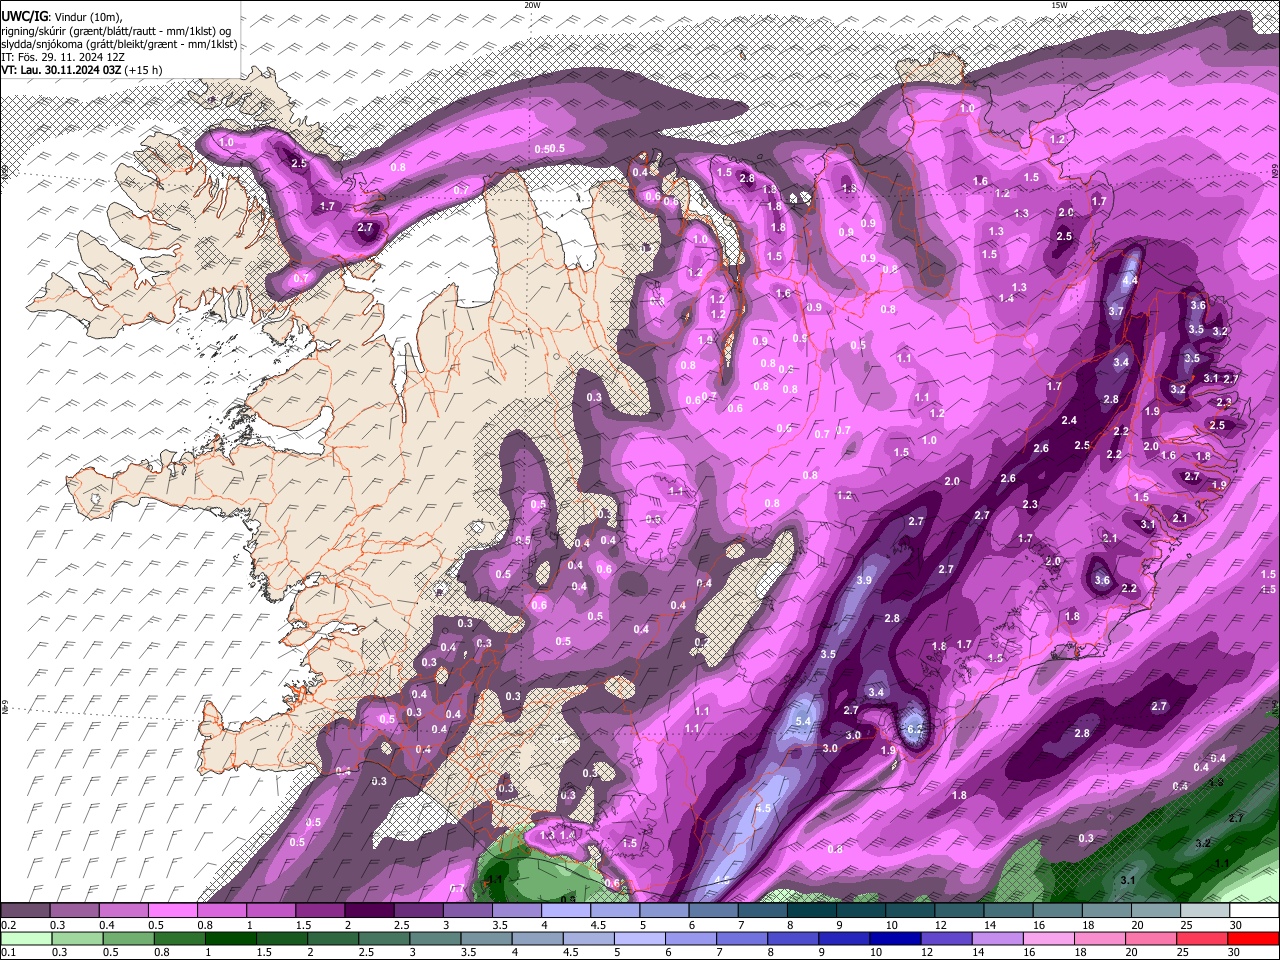
Task: Pick upper legend swatch between 12 and 14
Action: tap(959, 911)
